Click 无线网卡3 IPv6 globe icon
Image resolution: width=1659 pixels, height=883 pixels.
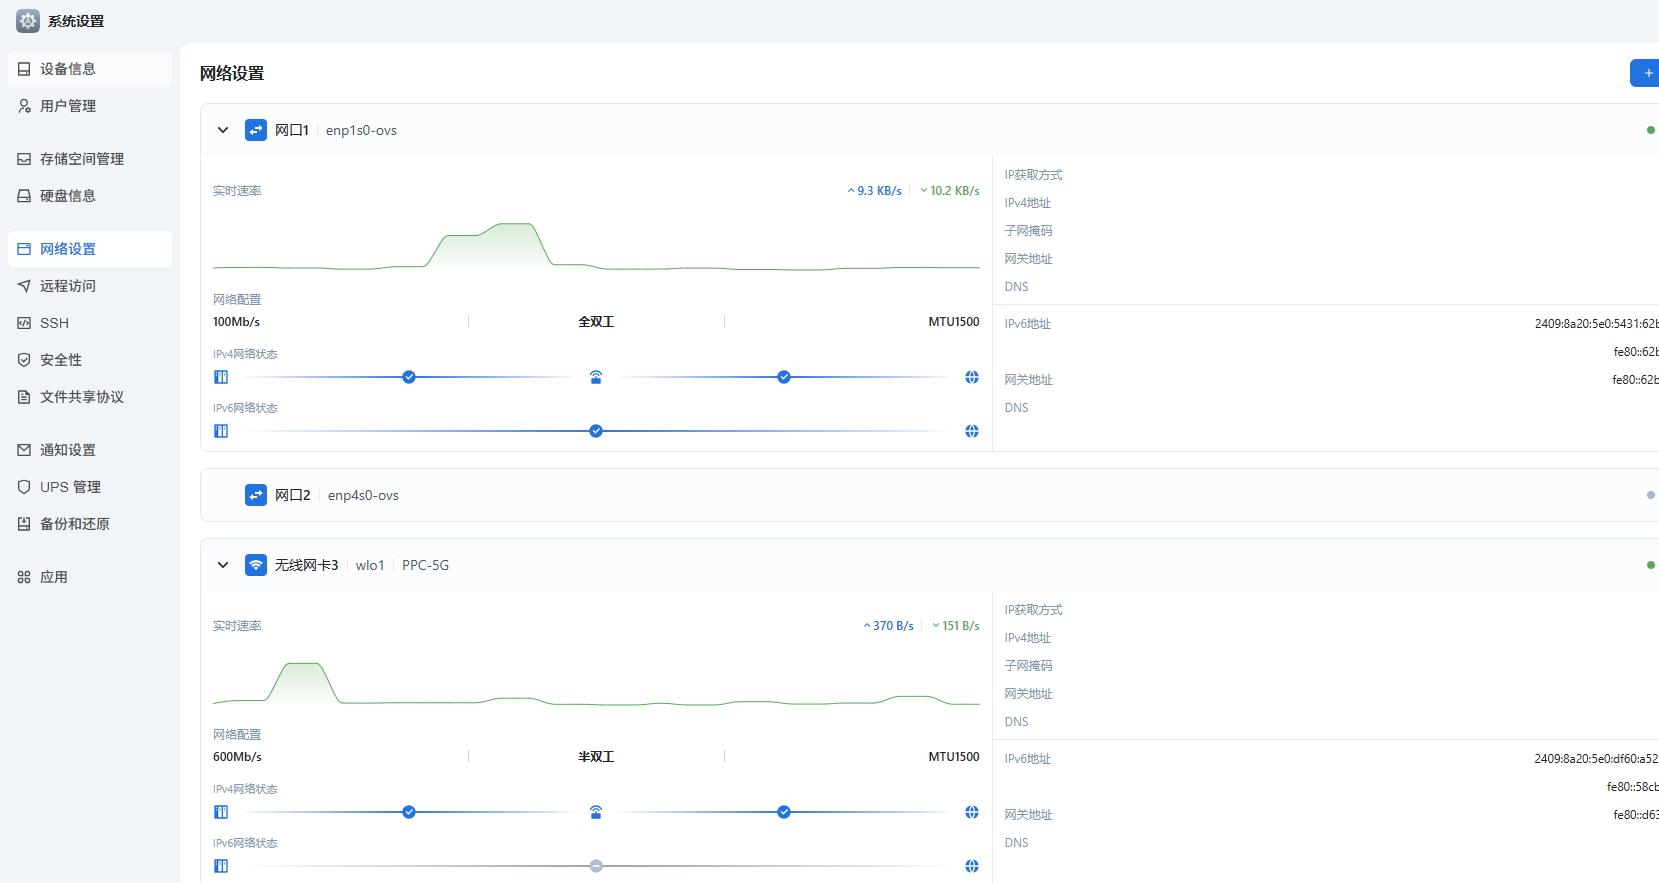[972, 866]
